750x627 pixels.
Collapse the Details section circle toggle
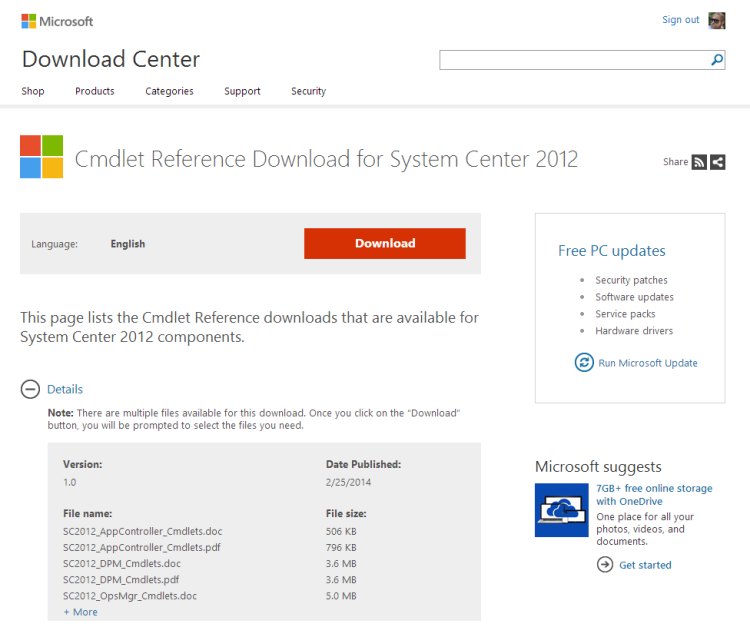click(30, 389)
